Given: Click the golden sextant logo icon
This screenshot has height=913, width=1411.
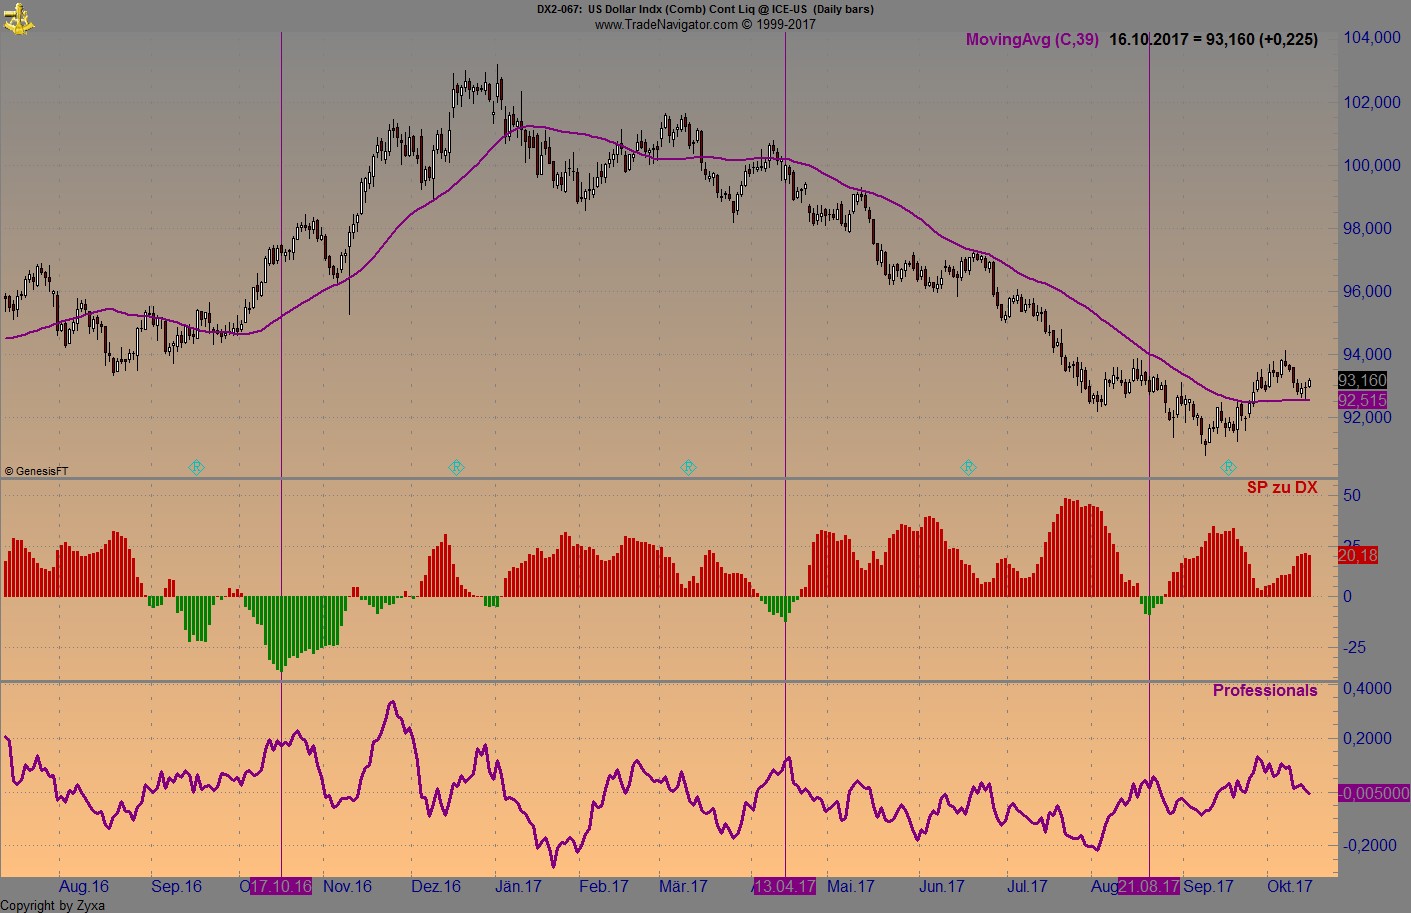Looking at the screenshot, I should tap(20, 17).
